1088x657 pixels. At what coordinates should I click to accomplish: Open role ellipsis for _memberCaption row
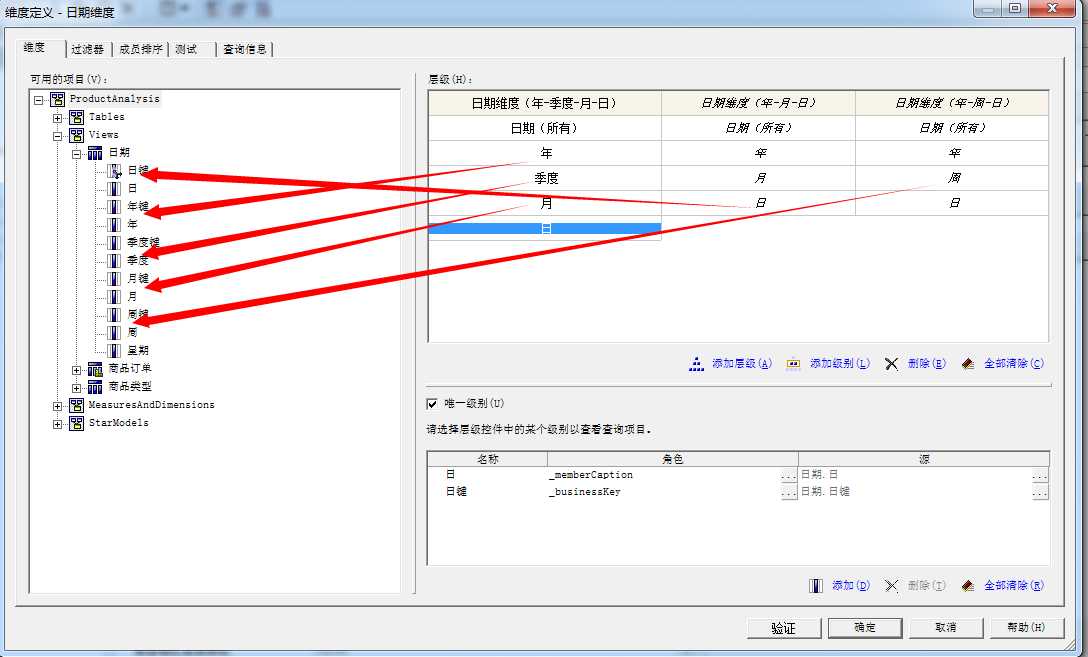coord(788,475)
